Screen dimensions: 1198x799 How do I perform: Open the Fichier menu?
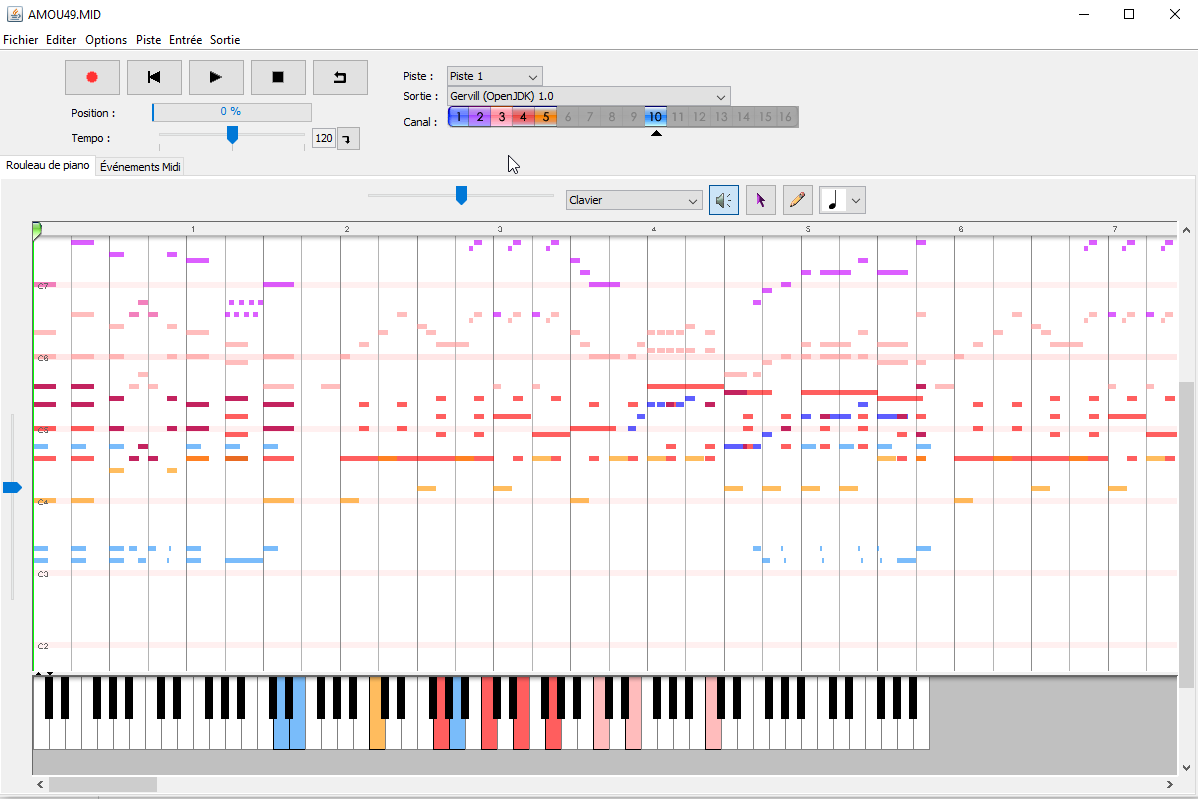tap(20, 40)
